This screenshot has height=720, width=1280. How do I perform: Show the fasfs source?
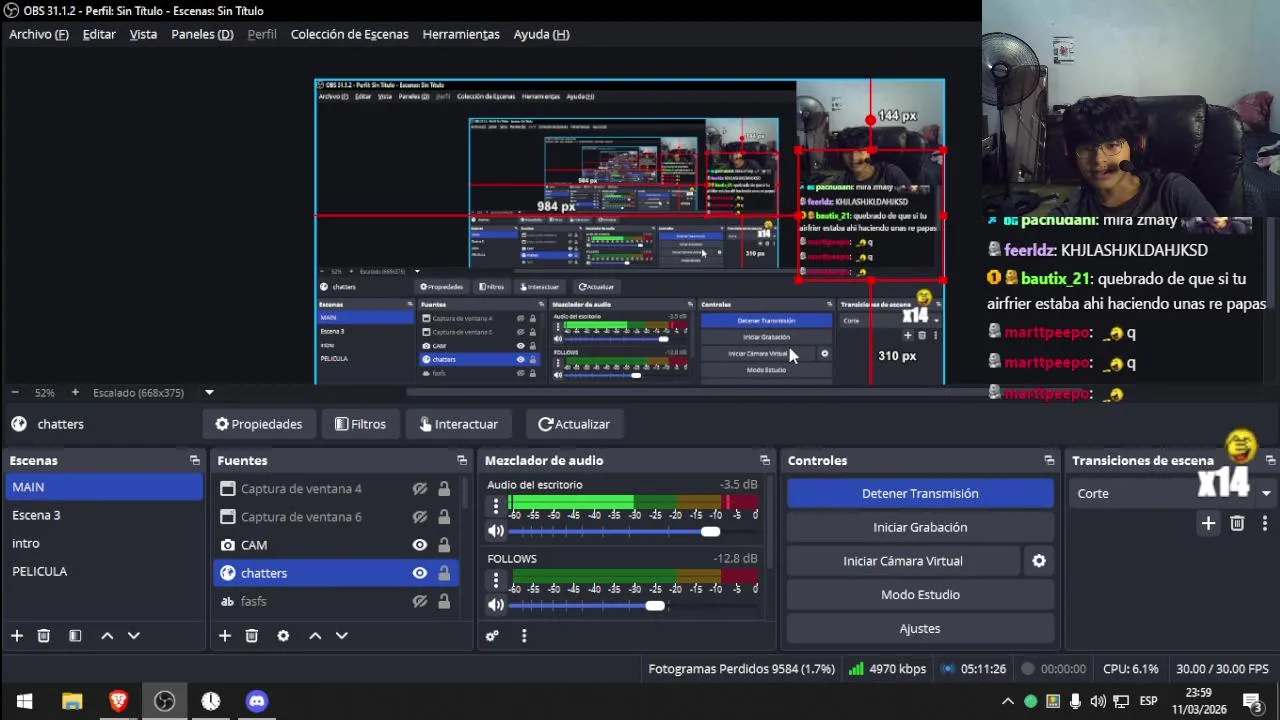420,601
